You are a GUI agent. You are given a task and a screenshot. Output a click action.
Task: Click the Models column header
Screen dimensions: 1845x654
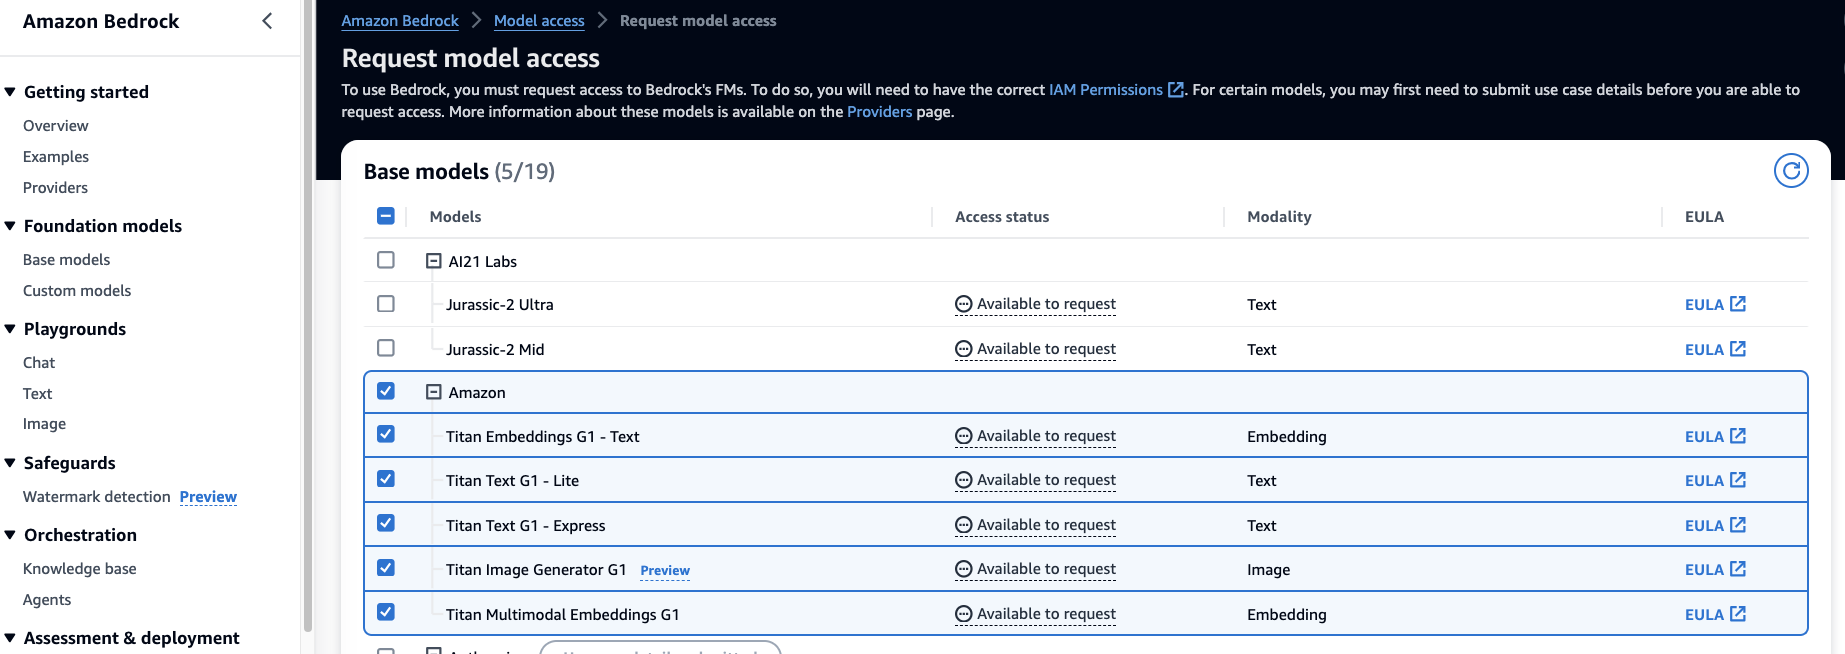point(455,217)
